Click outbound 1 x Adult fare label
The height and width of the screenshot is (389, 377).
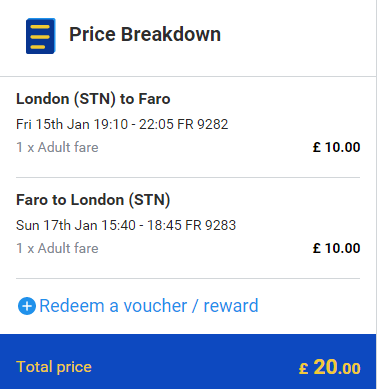pyautogui.click(x=57, y=147)
